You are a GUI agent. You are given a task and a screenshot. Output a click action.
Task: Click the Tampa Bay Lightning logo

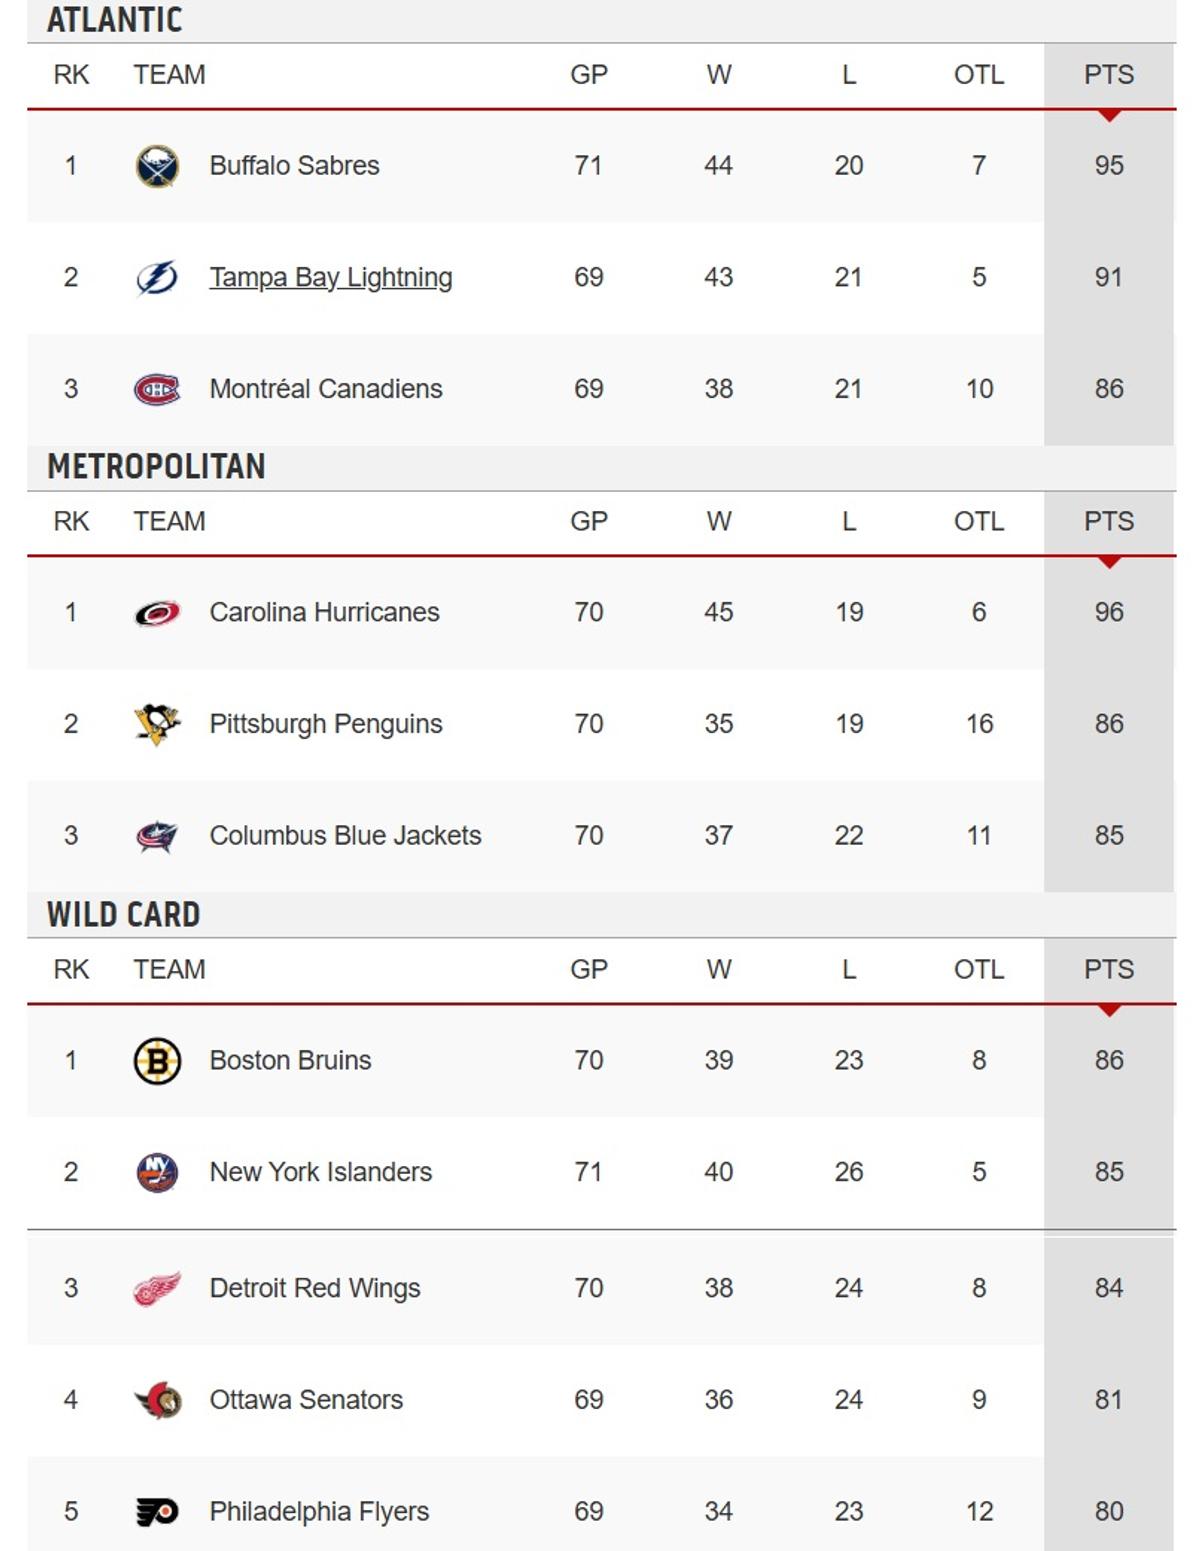[157, 277]
